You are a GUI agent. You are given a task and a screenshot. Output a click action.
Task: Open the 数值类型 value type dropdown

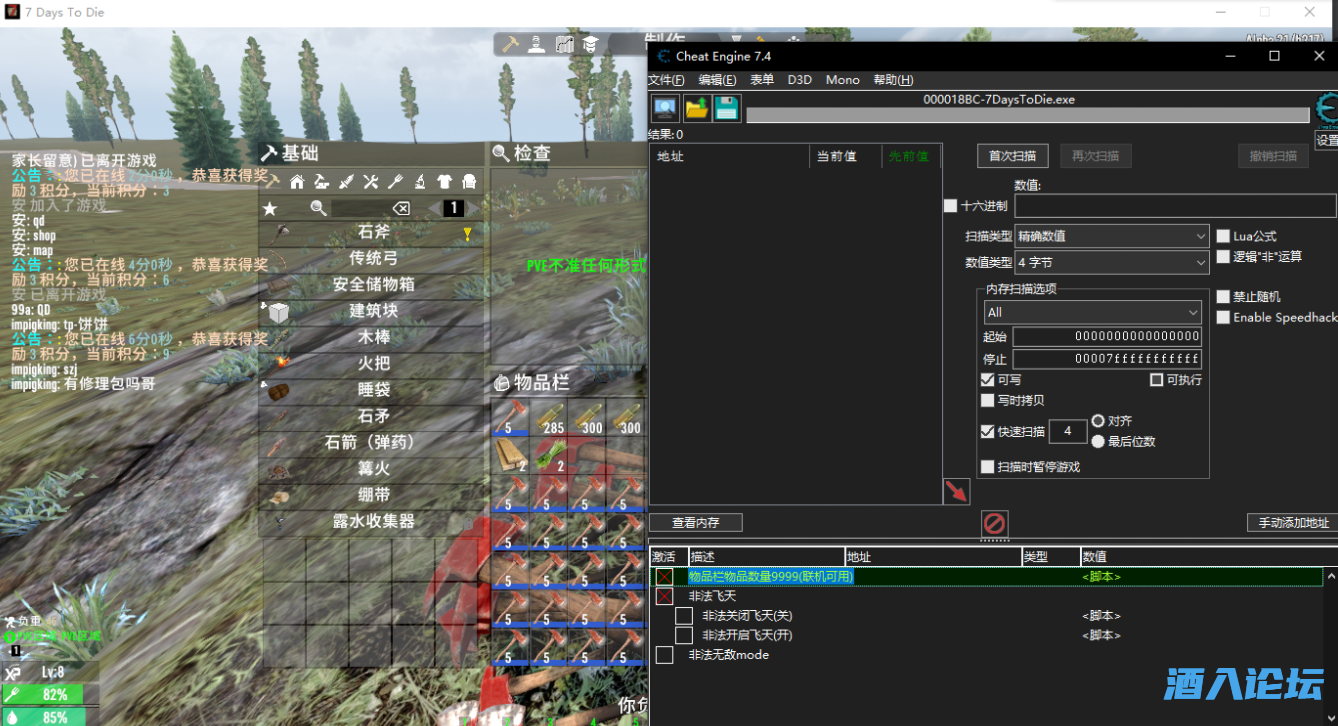pos(1112,262)
